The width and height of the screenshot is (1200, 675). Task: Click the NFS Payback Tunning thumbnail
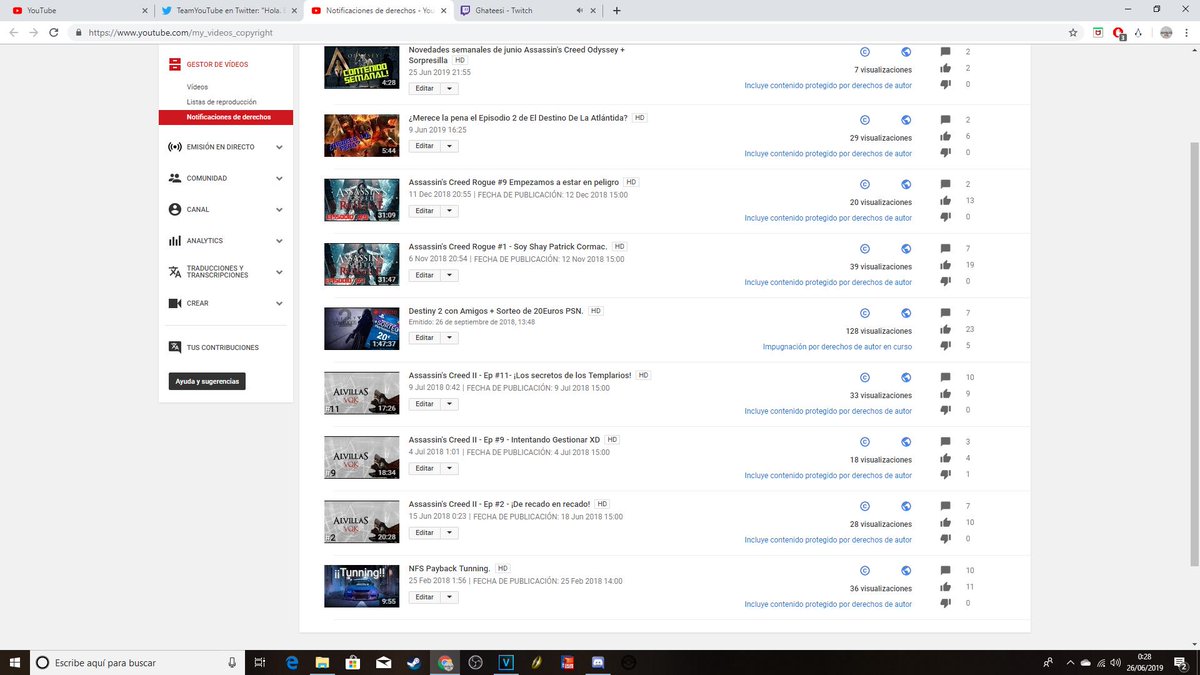[x=362, y=586]
